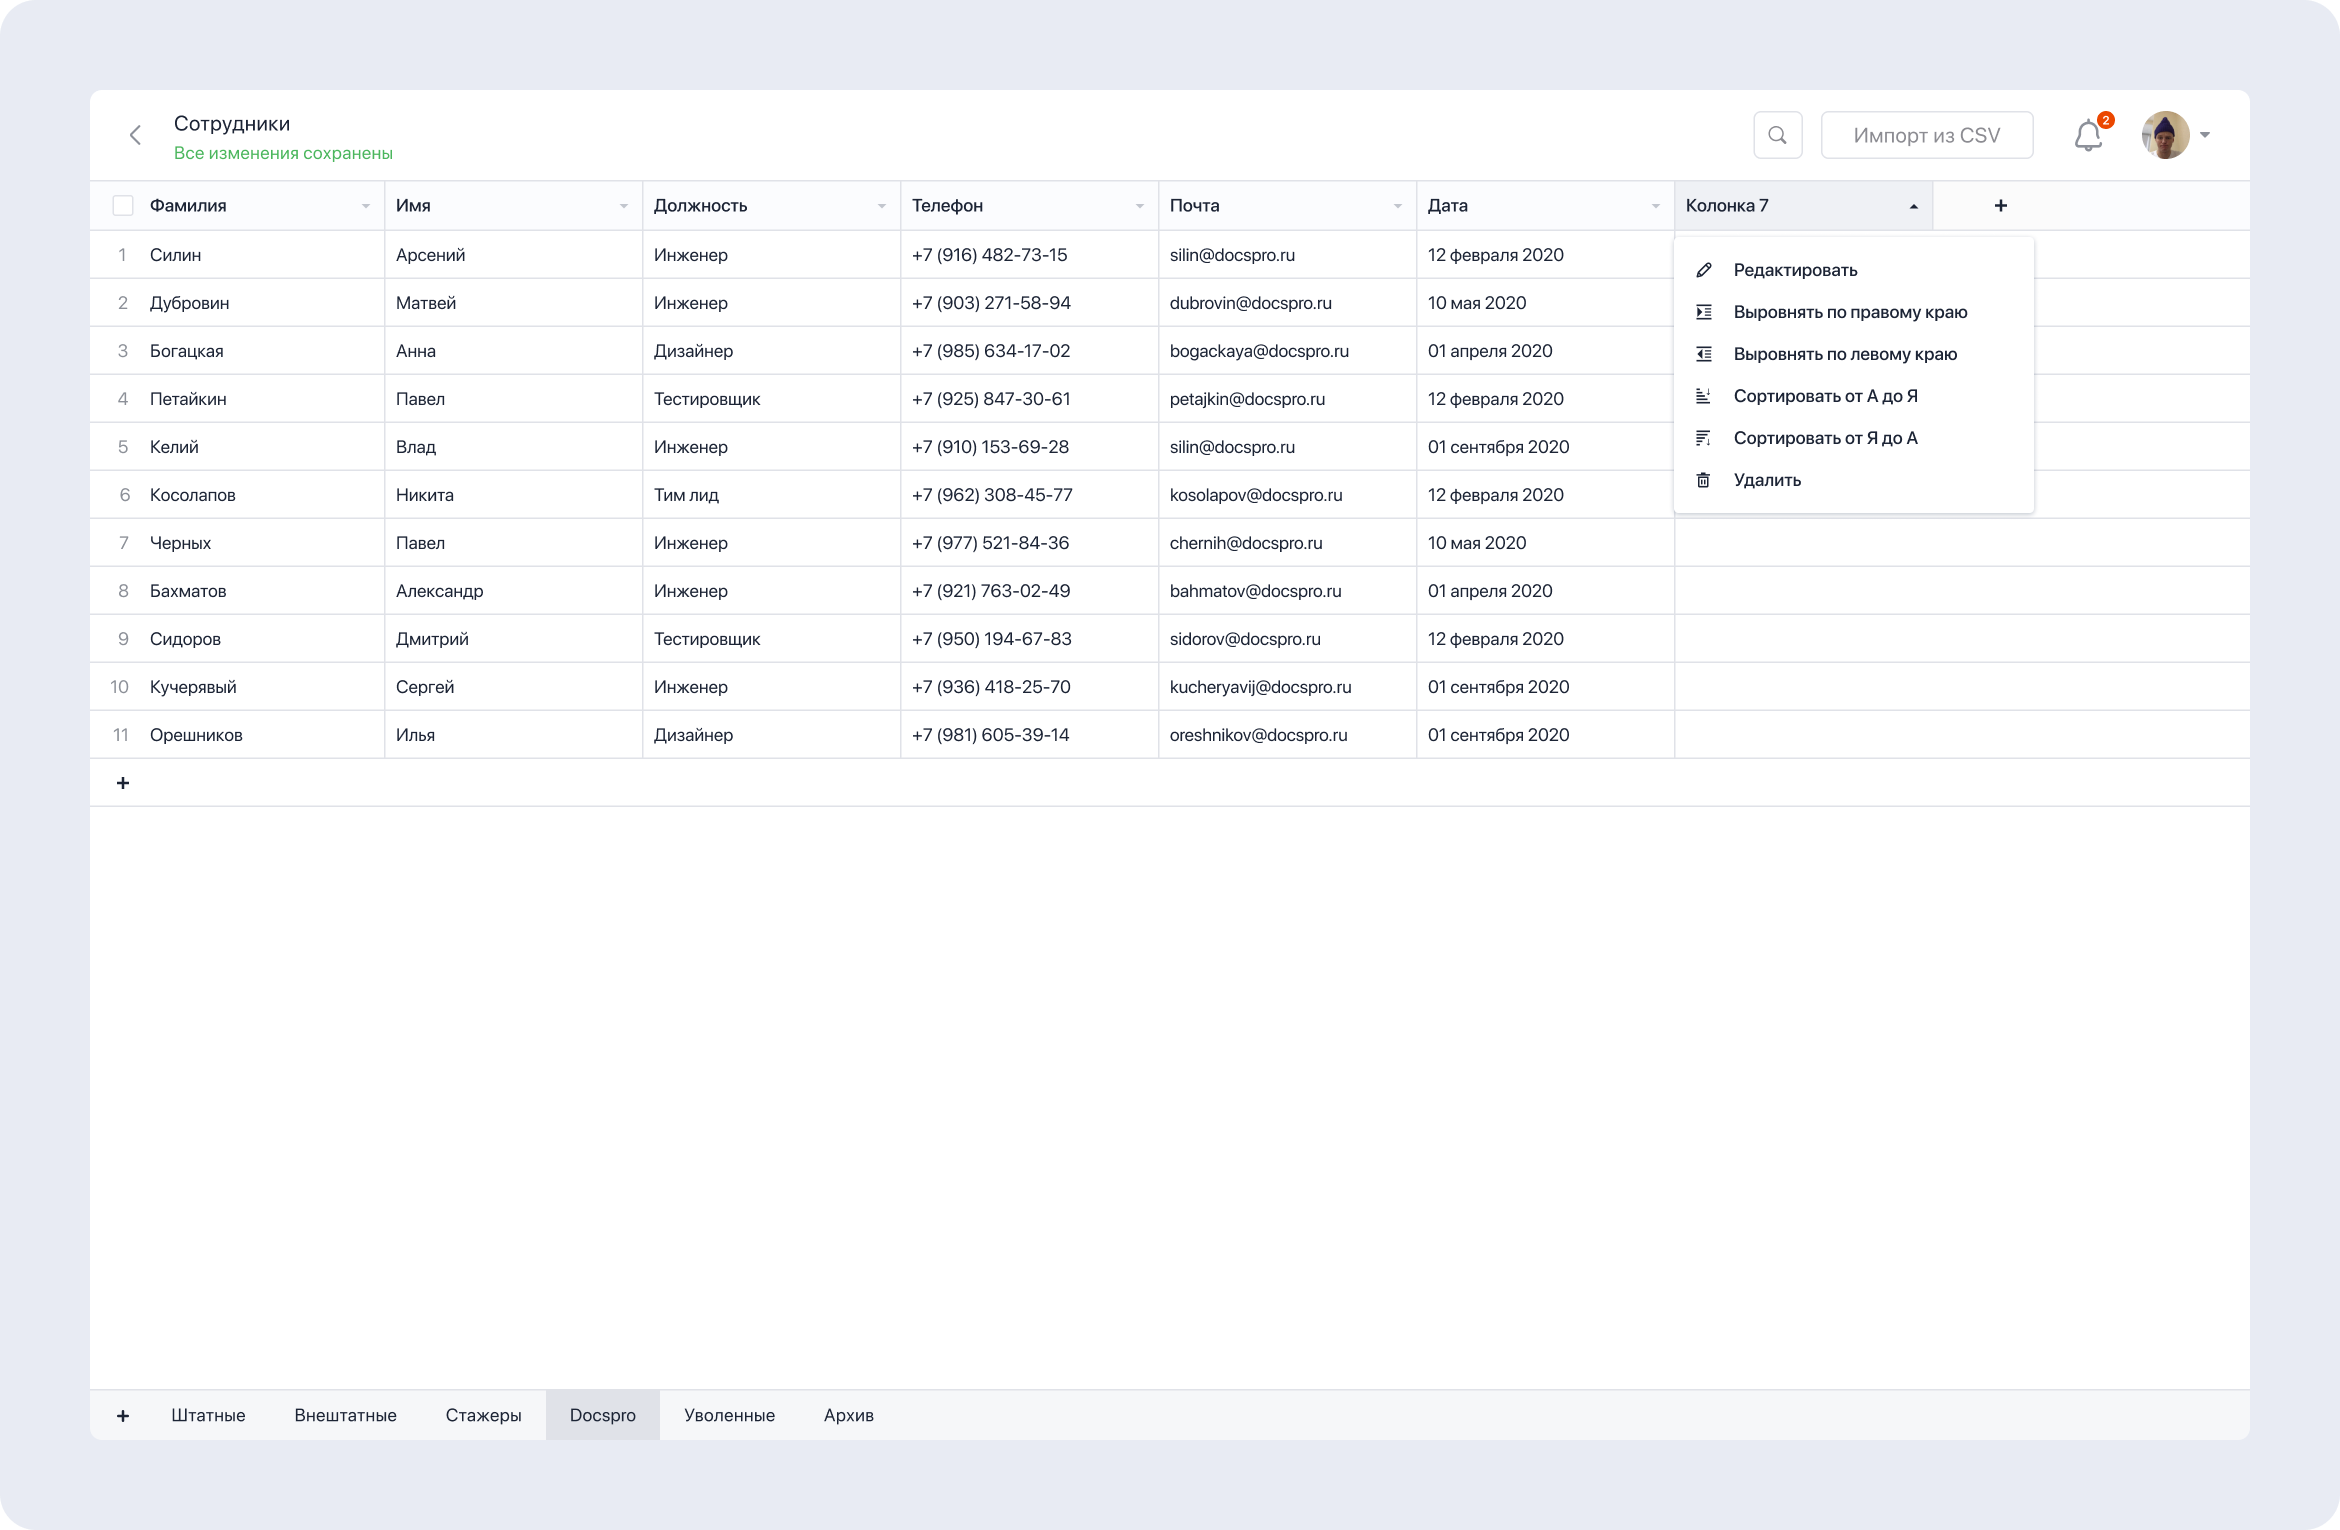
Task: Choose Выровнять по правому краю
Action: [1853, 312]
